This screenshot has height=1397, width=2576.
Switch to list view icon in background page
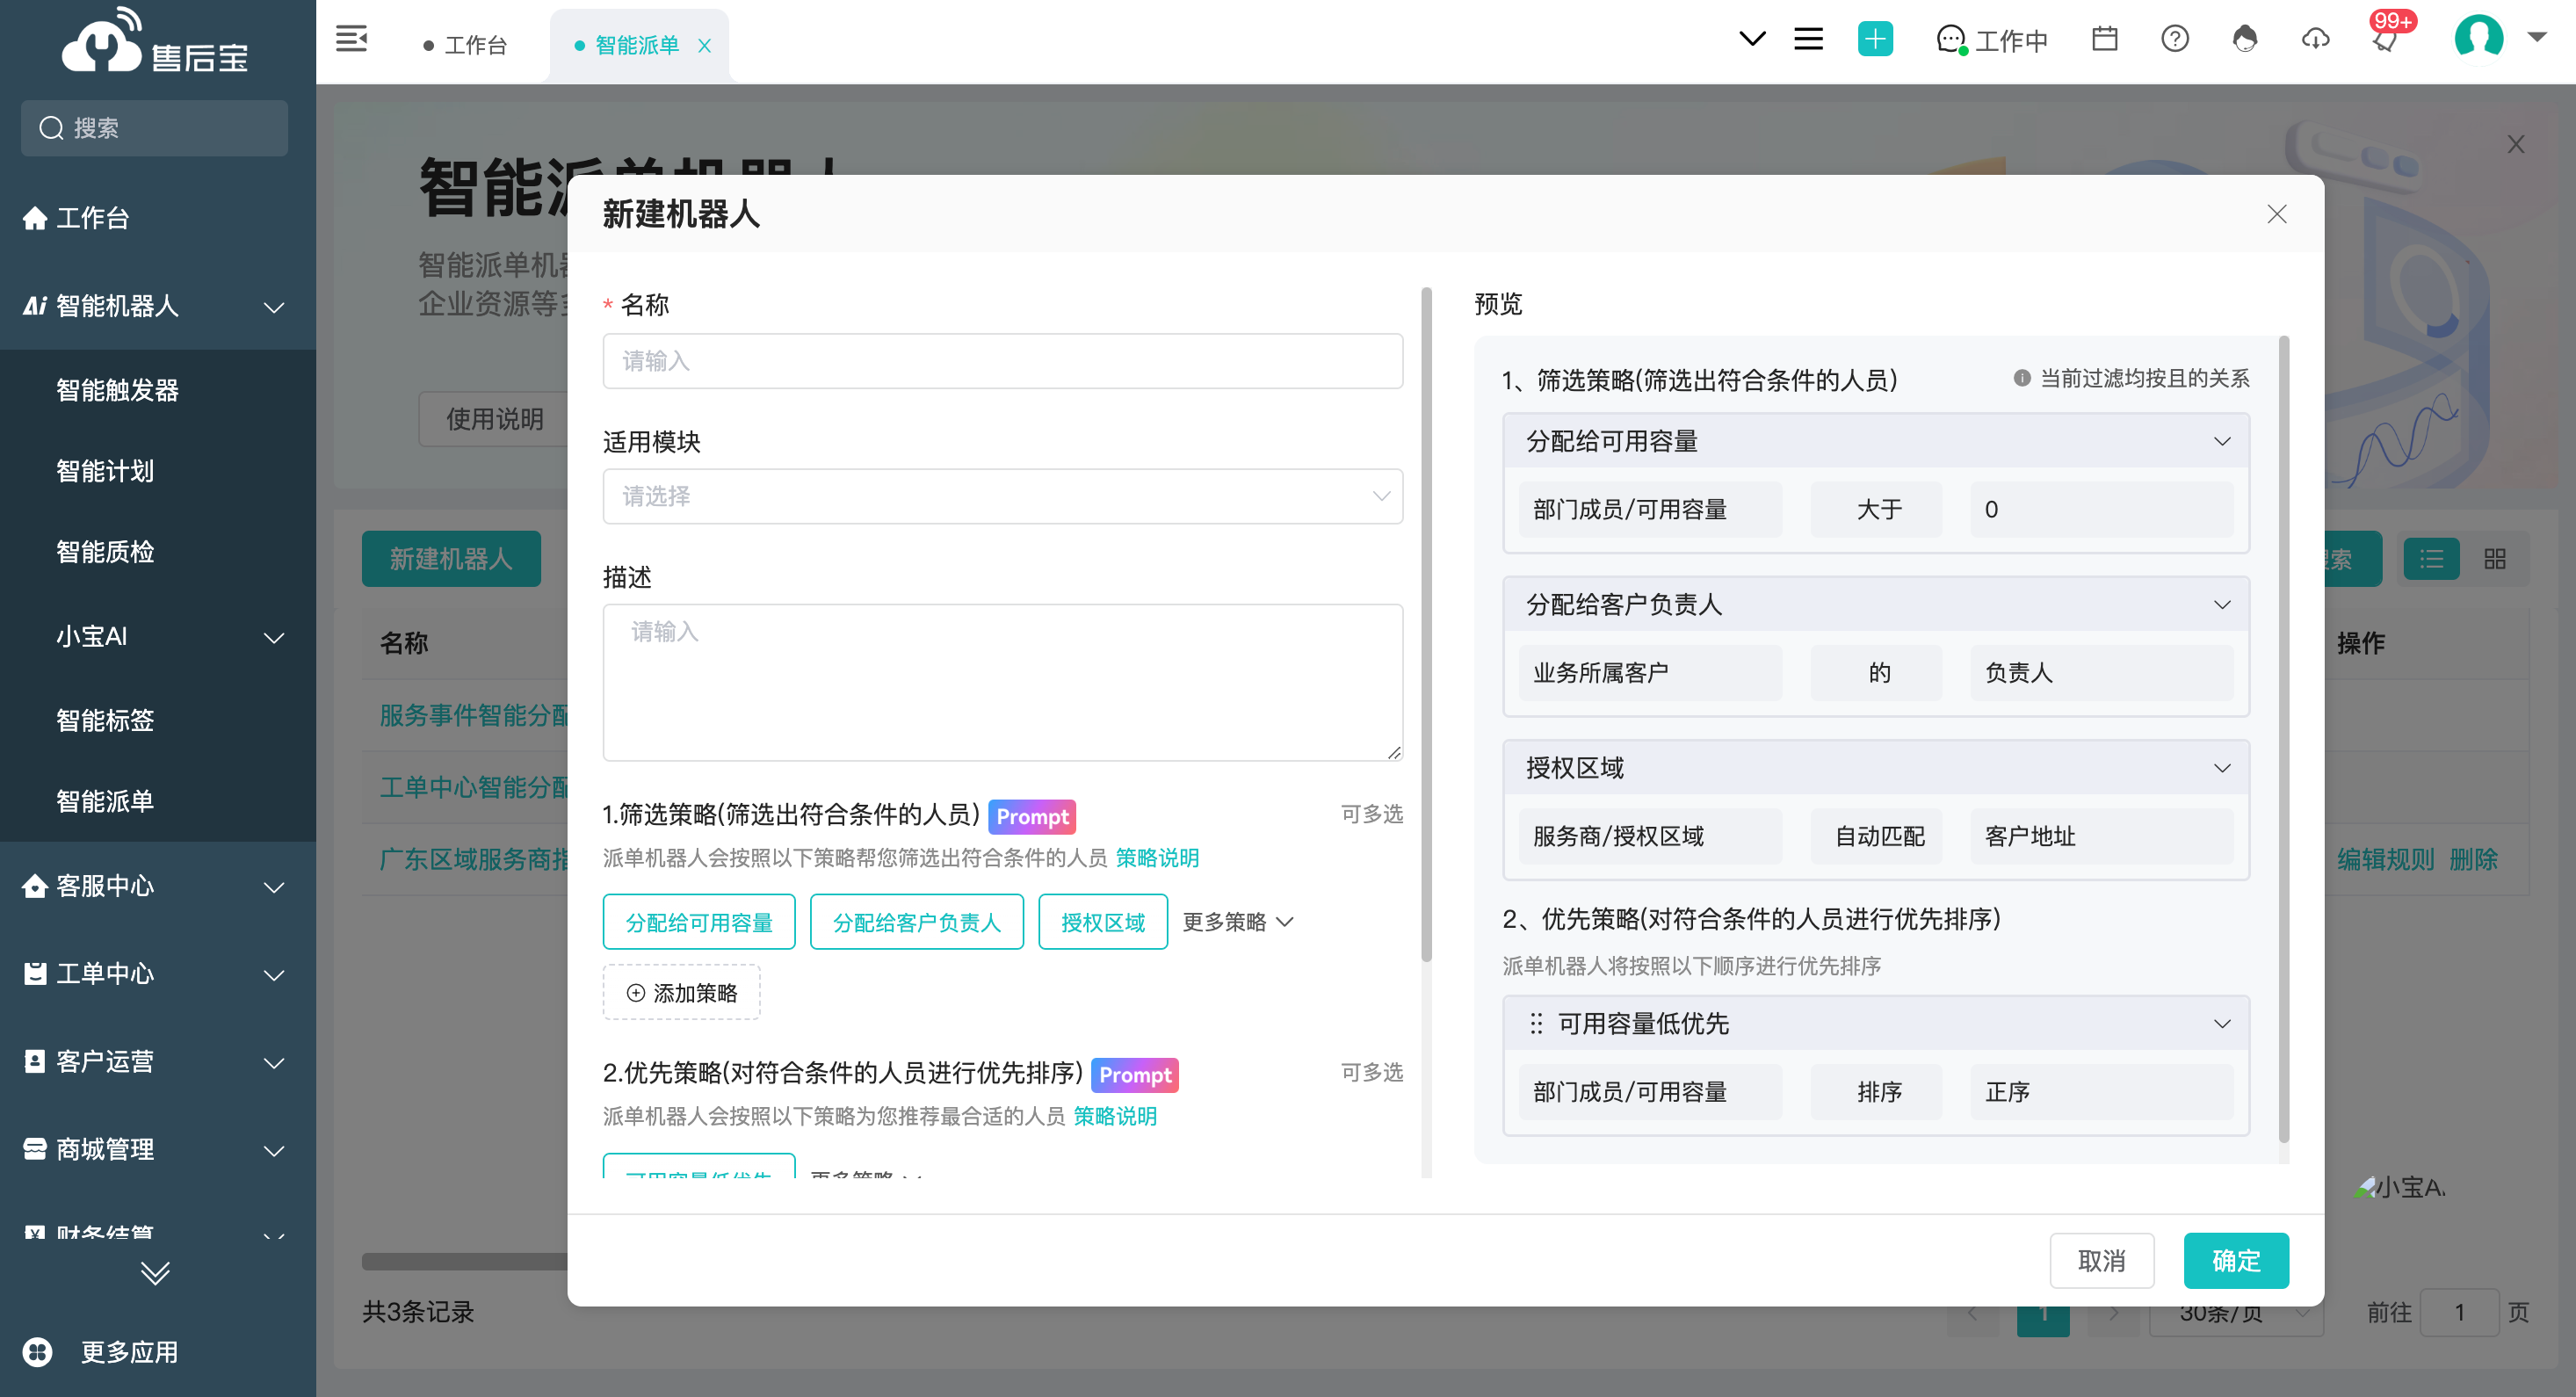point(2431,558)
